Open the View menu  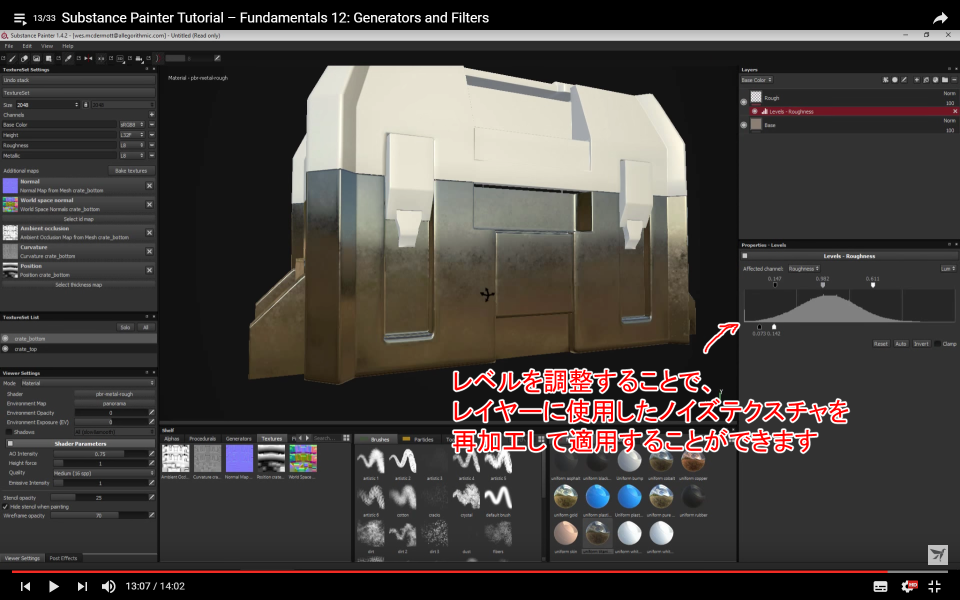pyautogui.click(x=47, y=46)
